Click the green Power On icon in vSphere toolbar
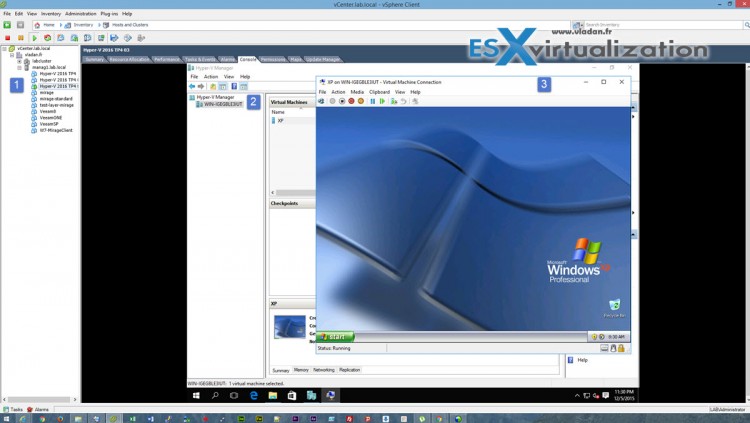 pos(34,38)
